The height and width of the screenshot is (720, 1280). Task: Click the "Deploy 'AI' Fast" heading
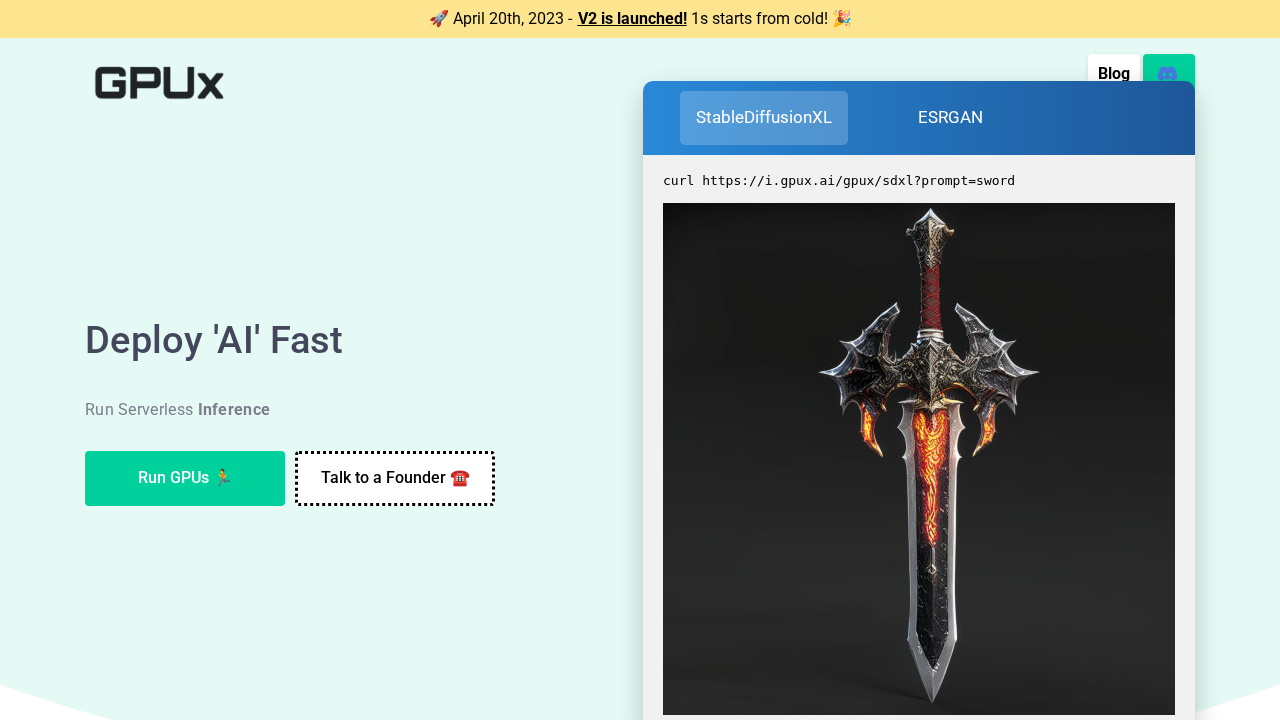[213, 340]
